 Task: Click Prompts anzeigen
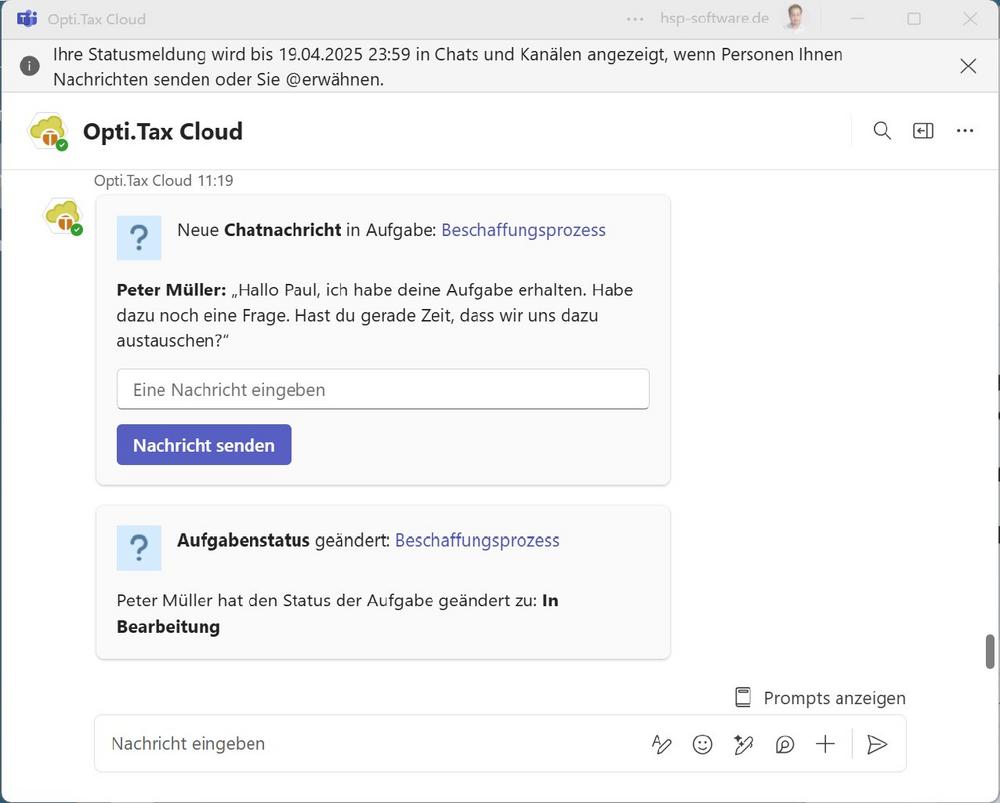(x=820, y=698)
